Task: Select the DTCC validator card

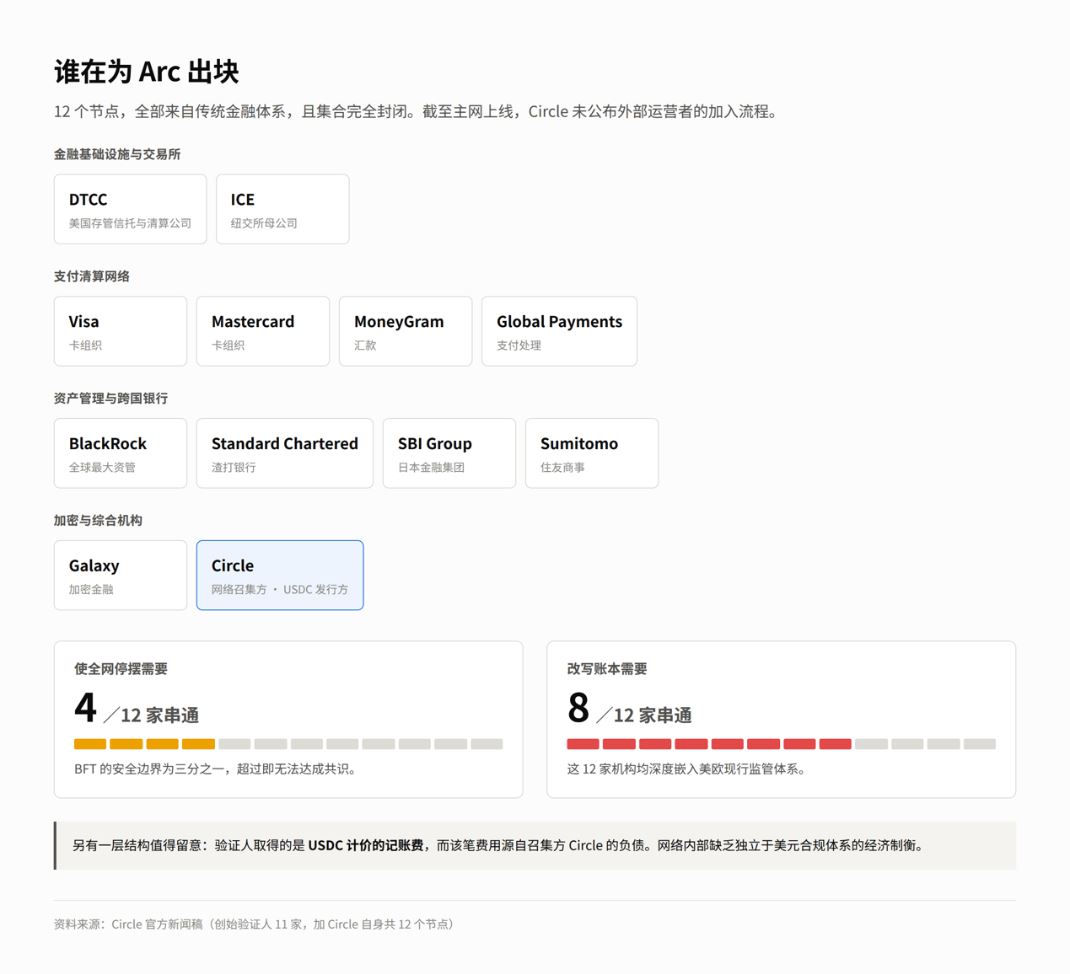Action: tap(130, 209)
